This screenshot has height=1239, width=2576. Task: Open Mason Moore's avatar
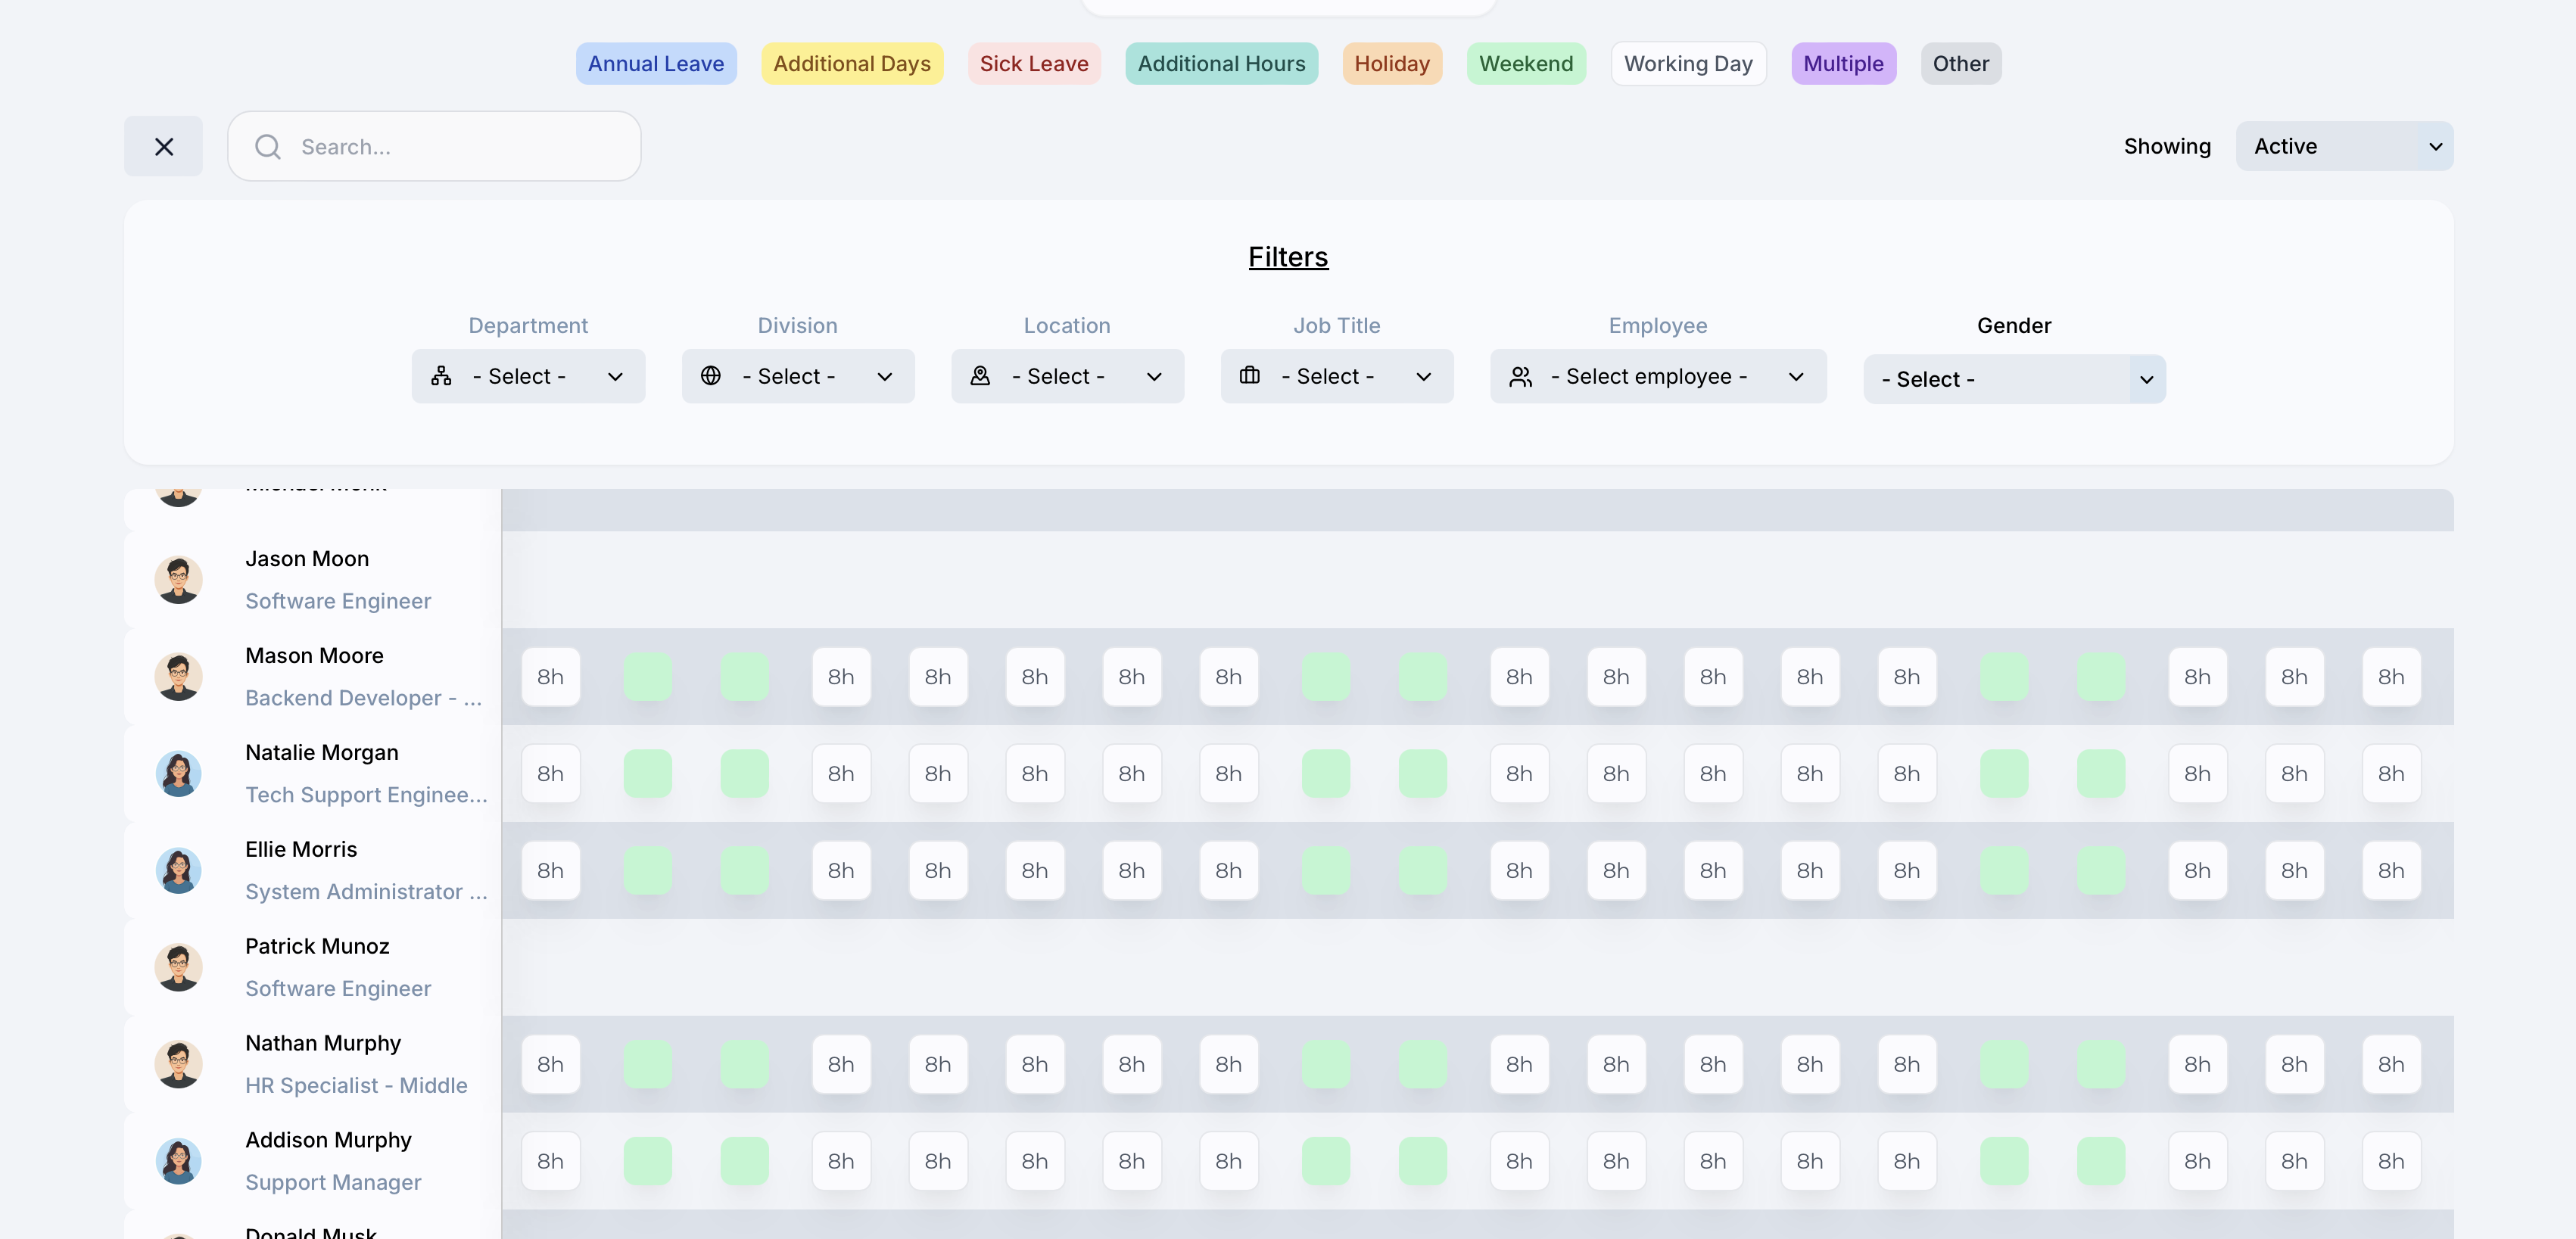tap(178, 676)
